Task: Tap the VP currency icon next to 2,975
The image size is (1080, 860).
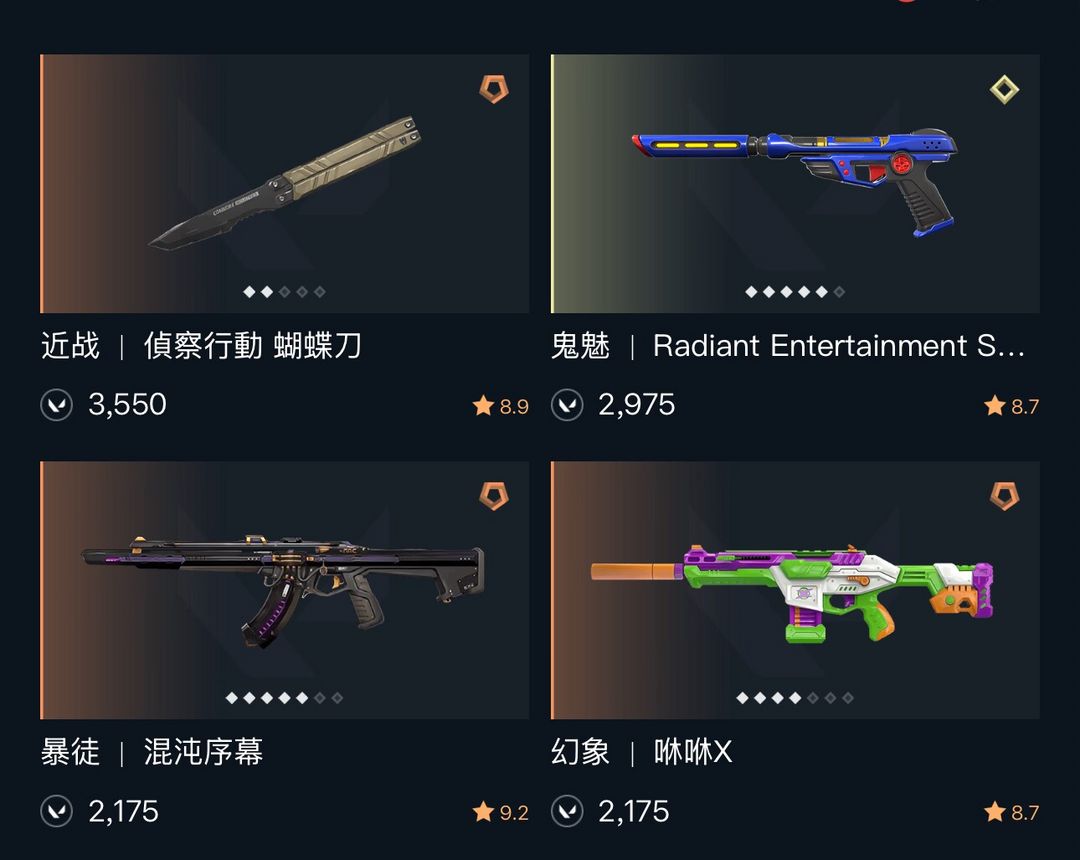Action: [567, 405]
